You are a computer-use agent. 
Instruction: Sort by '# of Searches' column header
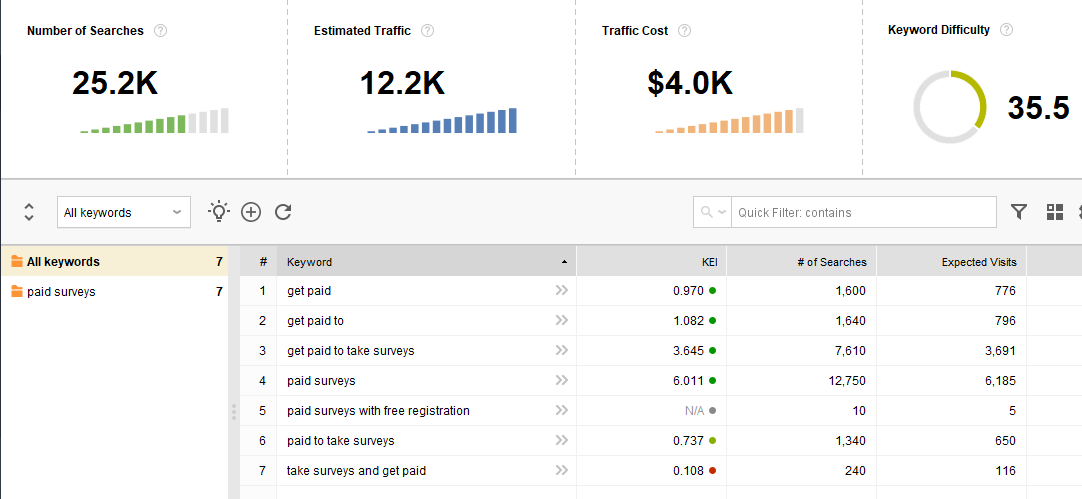(x=801, y=262)
